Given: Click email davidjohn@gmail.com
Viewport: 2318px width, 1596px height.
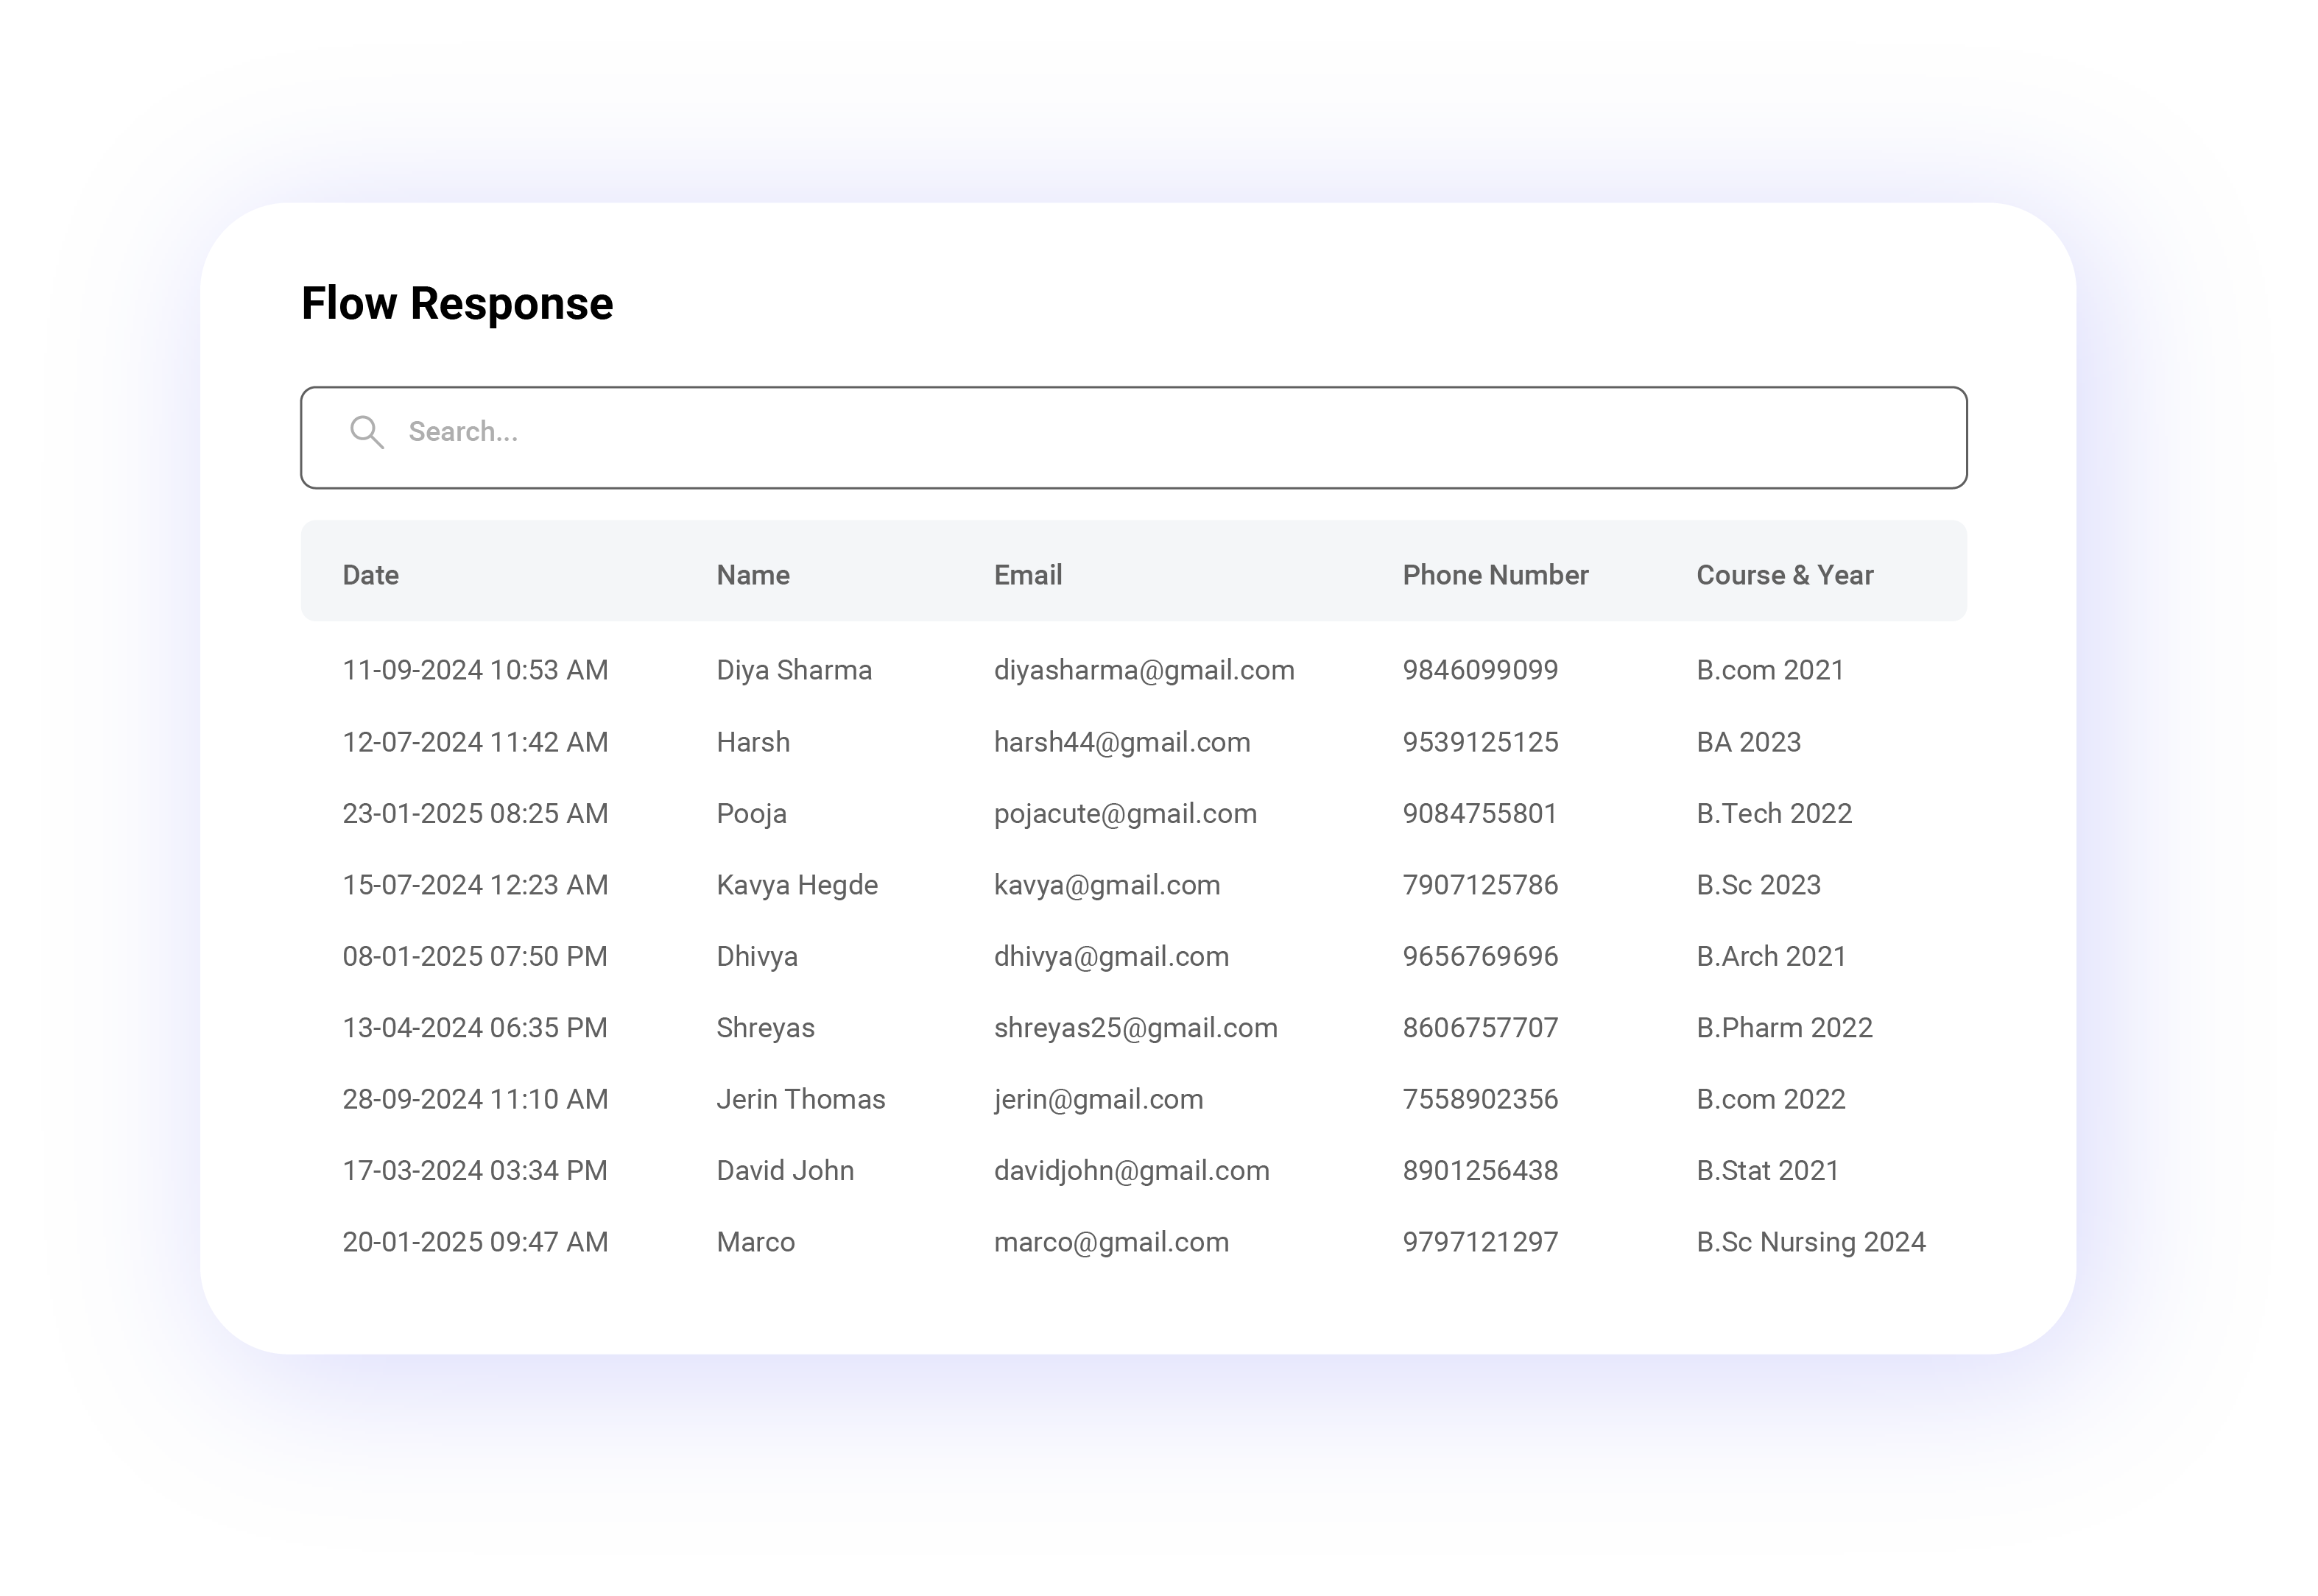Looking at the screenshot, I should (x=1132, y=1171).
